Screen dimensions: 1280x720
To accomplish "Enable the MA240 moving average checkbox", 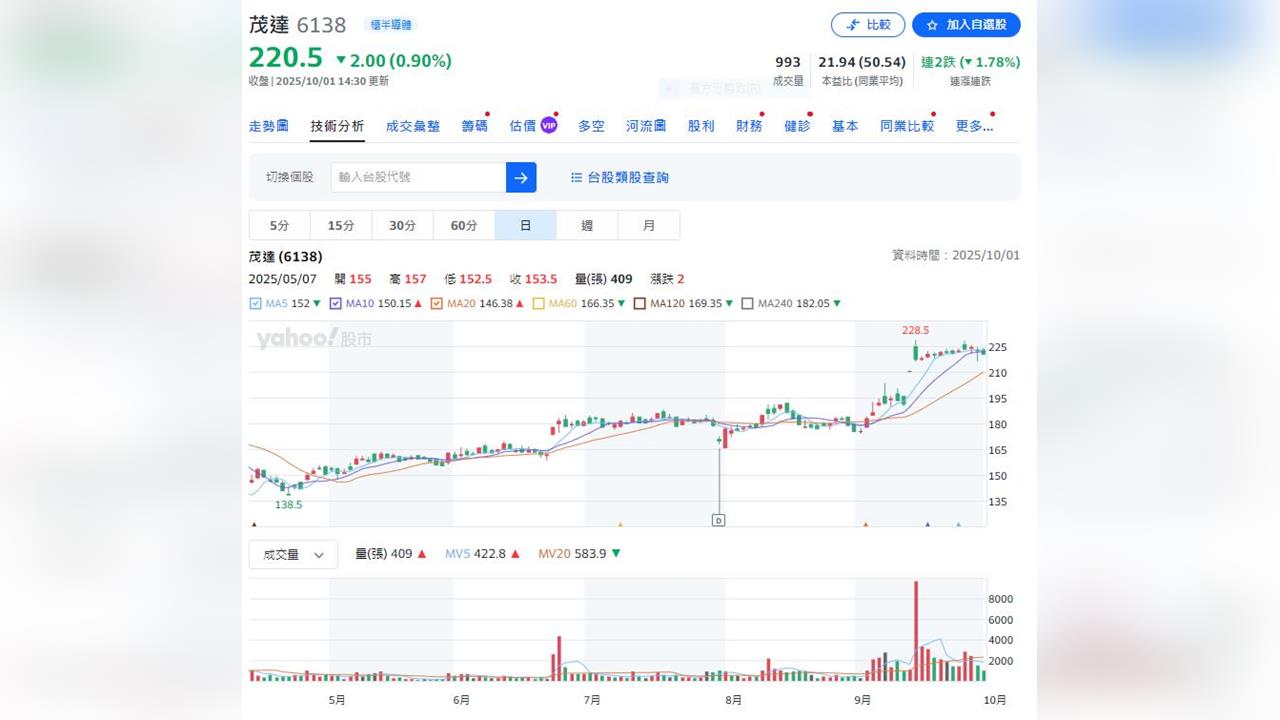I will [x=747, y=303].
